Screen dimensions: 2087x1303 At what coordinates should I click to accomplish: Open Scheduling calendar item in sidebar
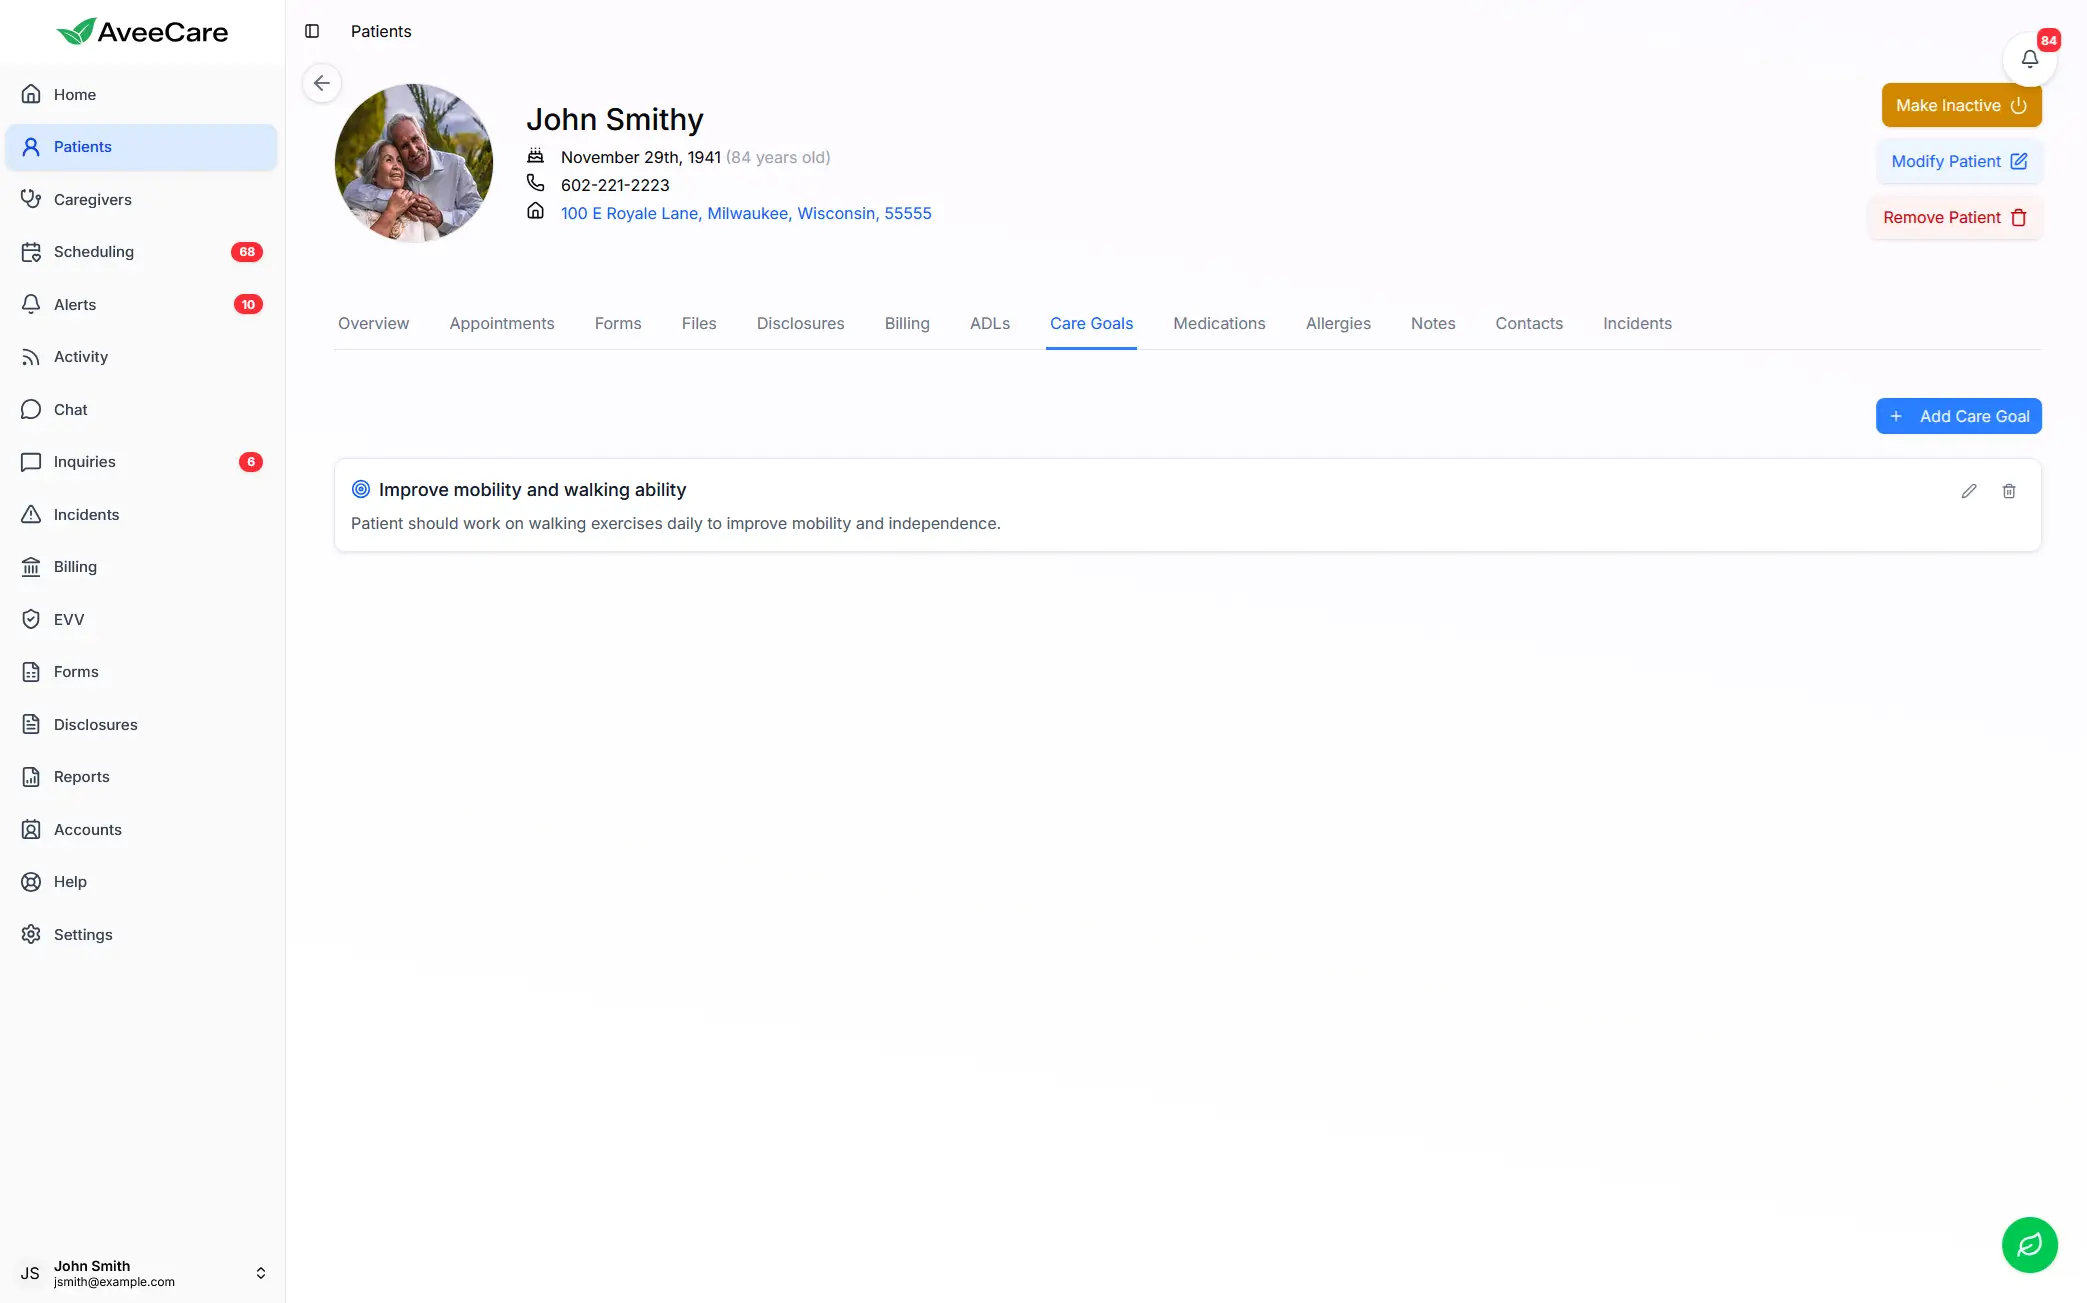tap(141, 252)
